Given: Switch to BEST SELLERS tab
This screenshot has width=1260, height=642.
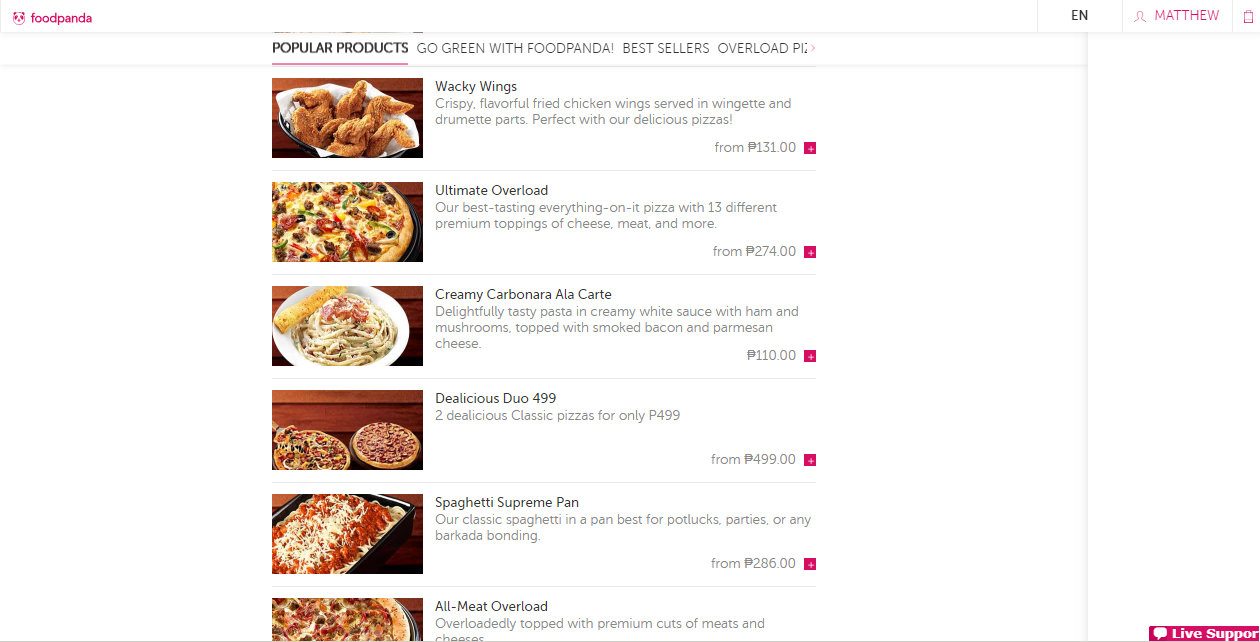Looking at the screenshot, I should [x=666, y=48].
